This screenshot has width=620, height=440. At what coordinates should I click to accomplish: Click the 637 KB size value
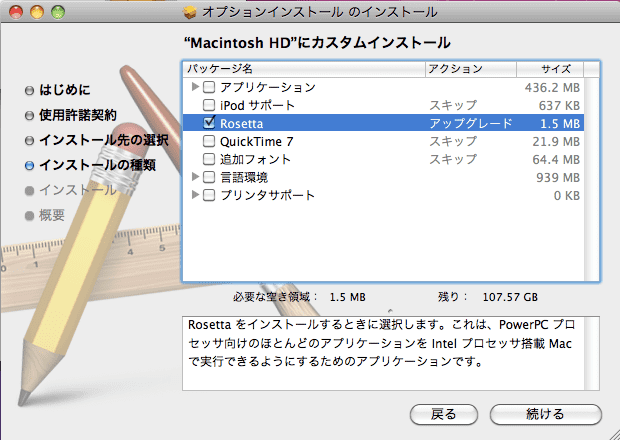(x=559, y=106)
